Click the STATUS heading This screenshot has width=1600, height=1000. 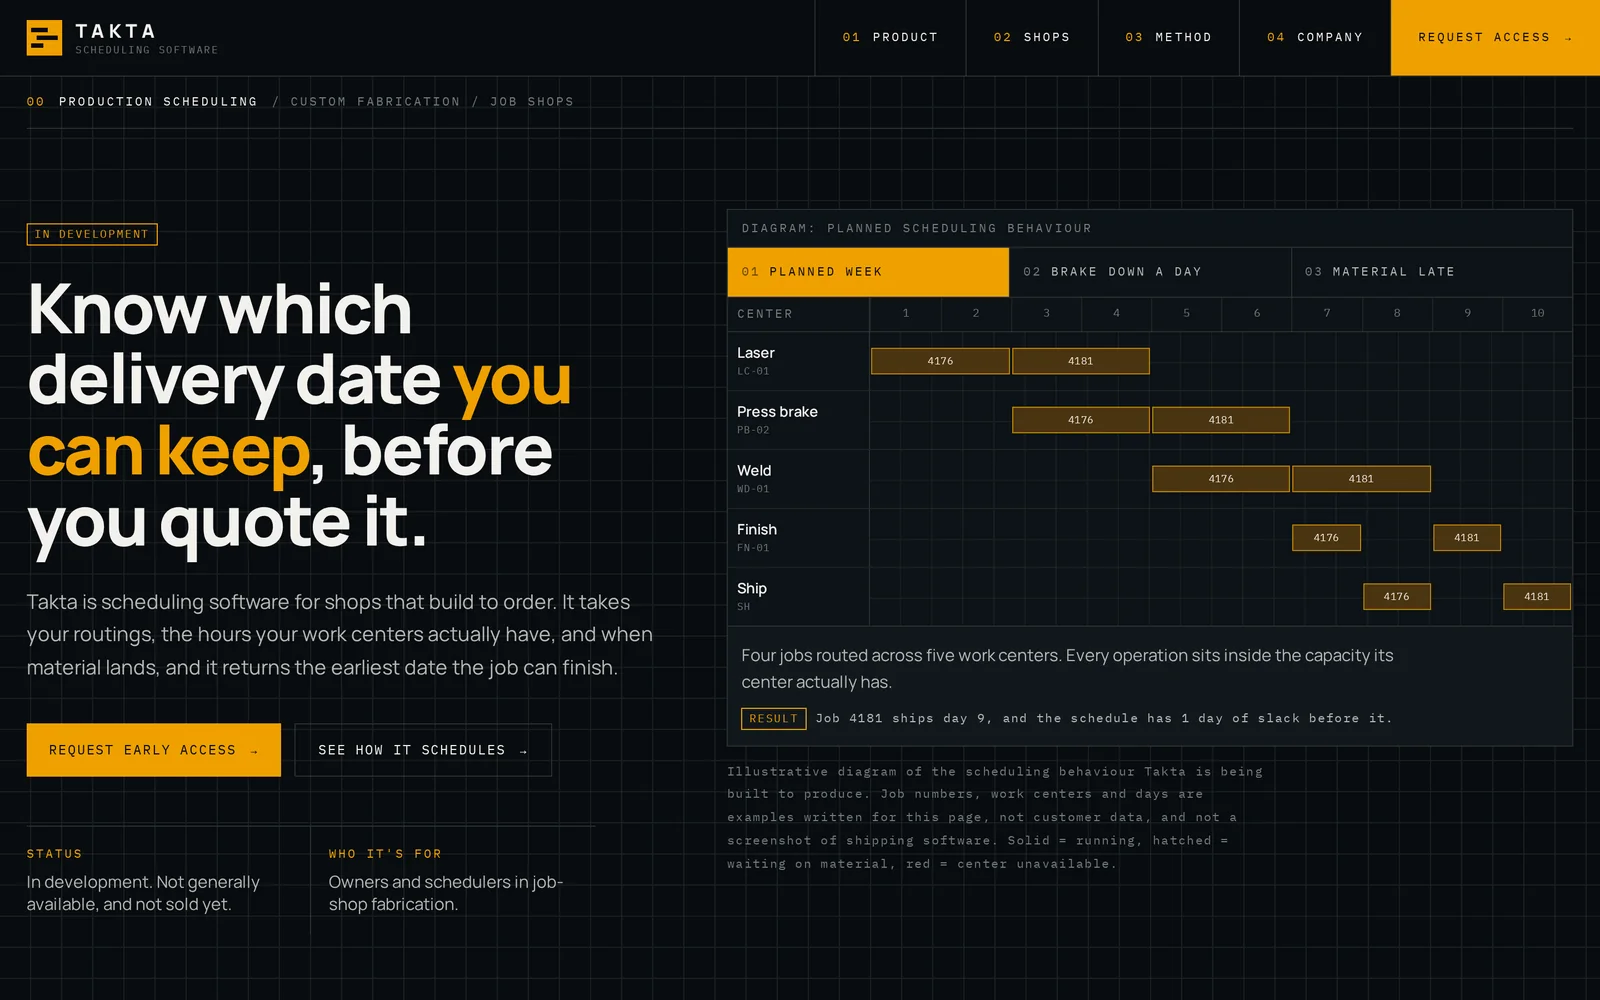(x=55, y=854)
